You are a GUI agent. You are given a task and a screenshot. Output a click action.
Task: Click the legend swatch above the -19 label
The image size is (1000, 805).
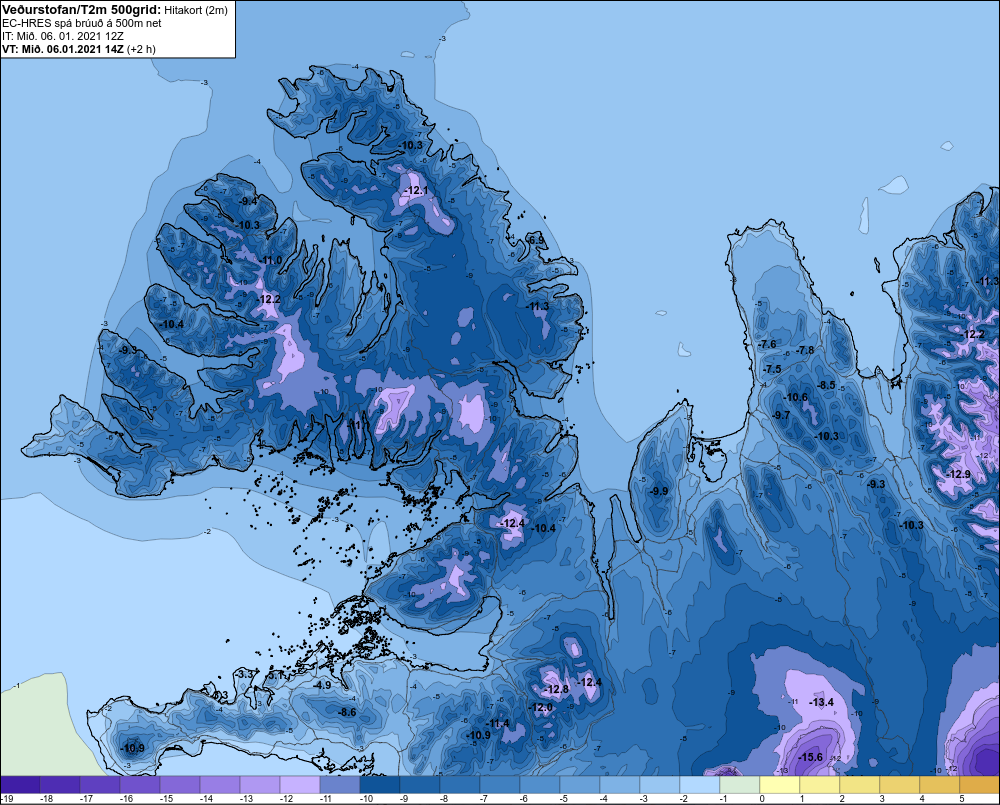click(x=20, y=785)
